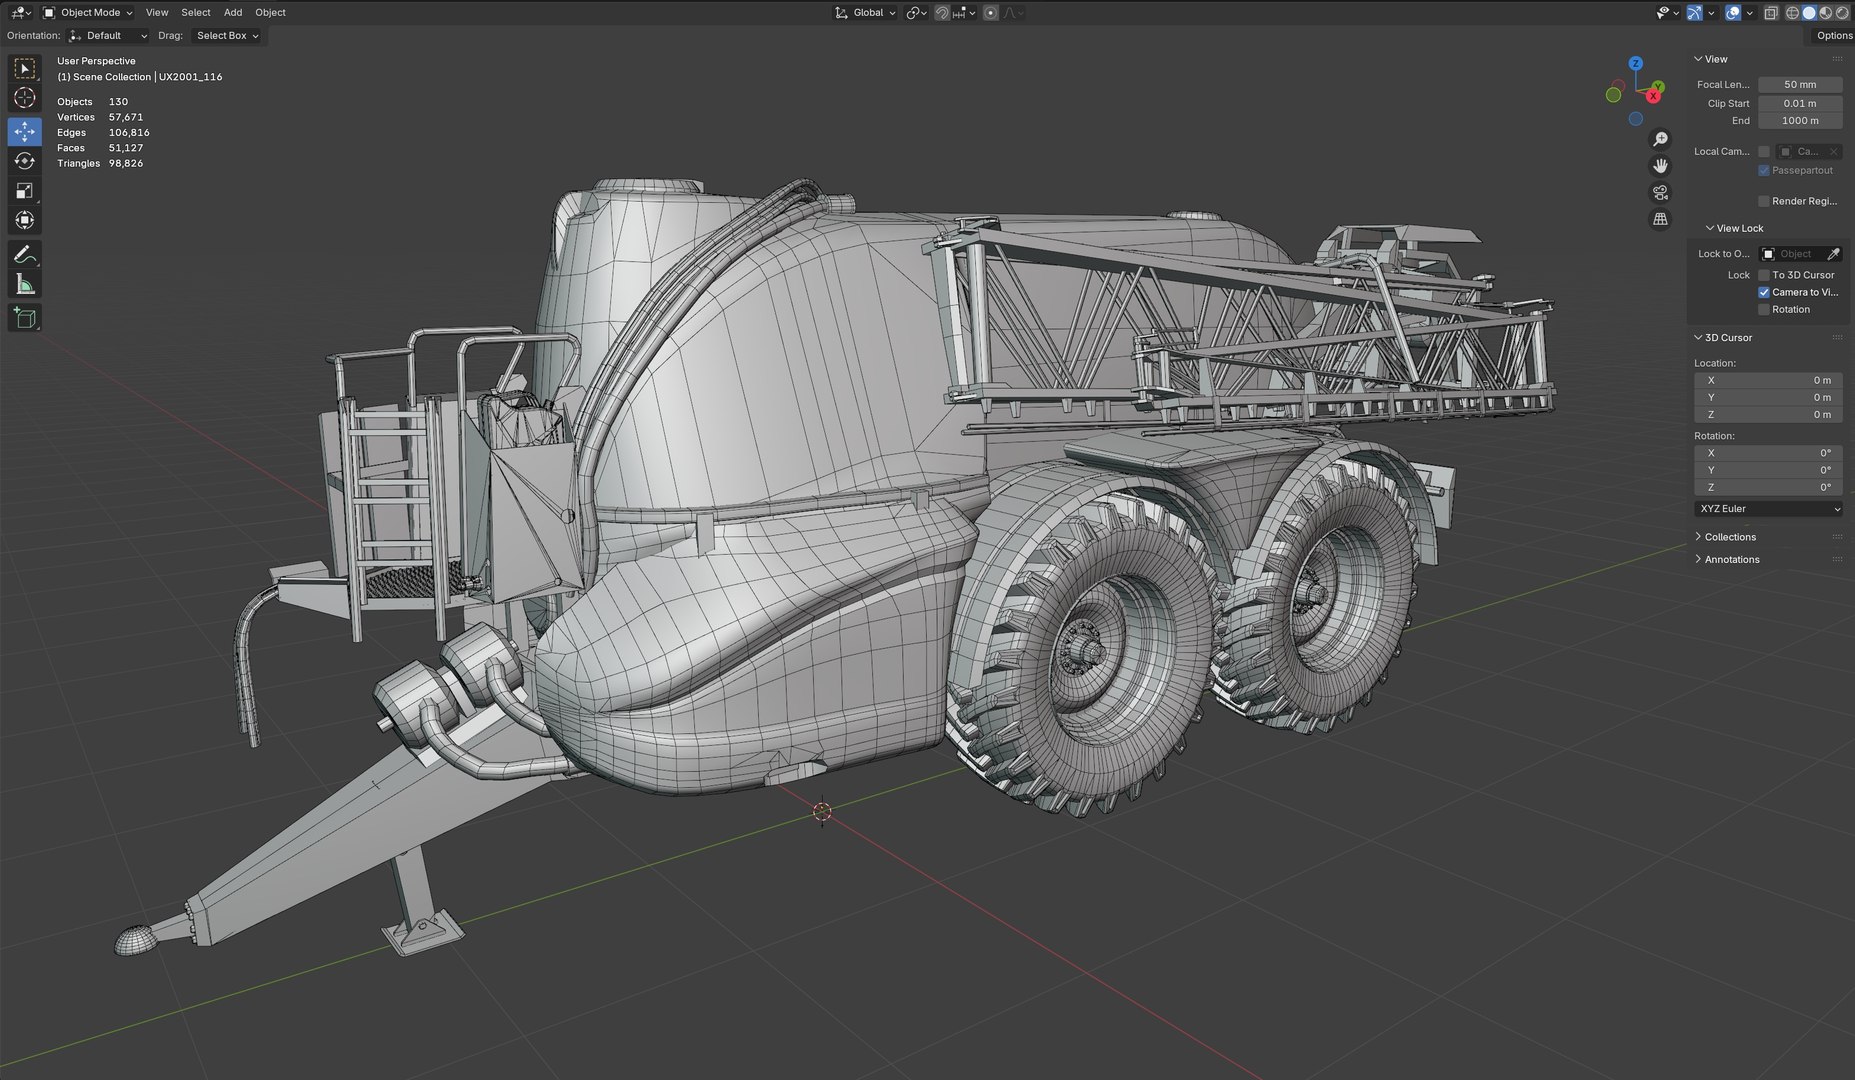Select the Move tool in the toolbar

pyautogui.click(x=25, y=131)
